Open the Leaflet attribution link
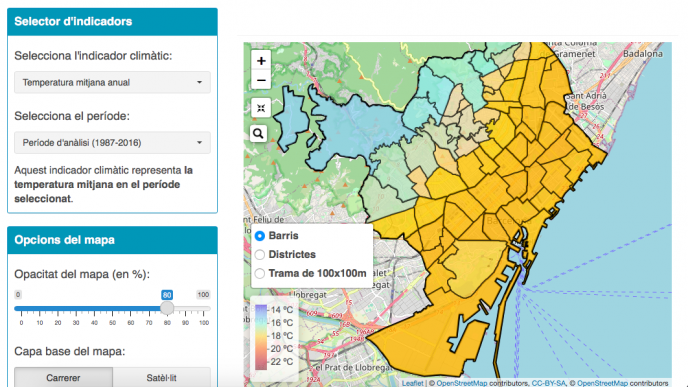Screen dimensions: 688x387 pyautogui.click(x=412, y=383)
